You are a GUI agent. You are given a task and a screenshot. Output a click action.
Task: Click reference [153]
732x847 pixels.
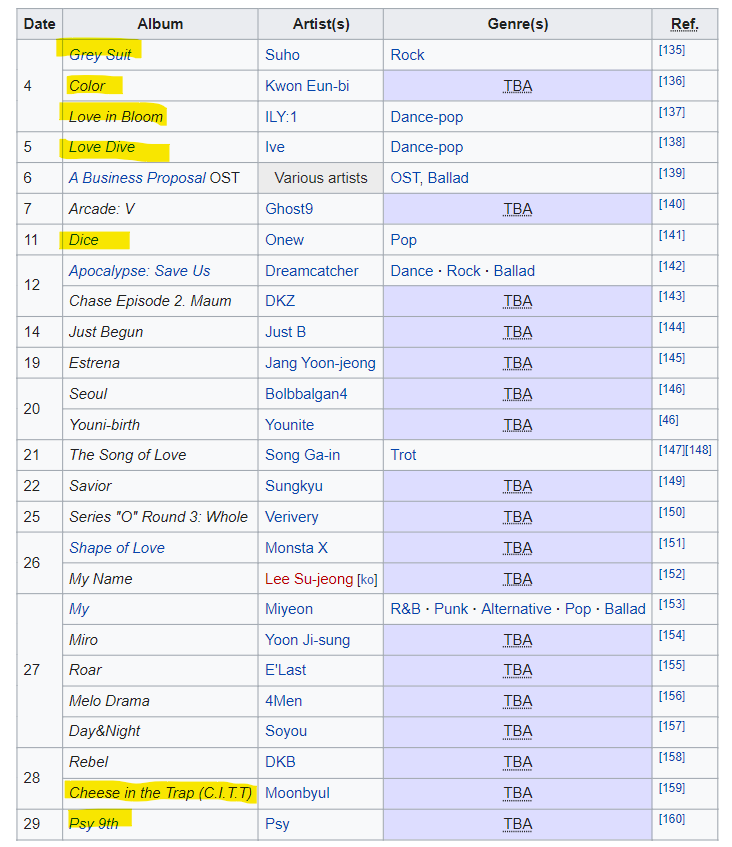point(671,604)
